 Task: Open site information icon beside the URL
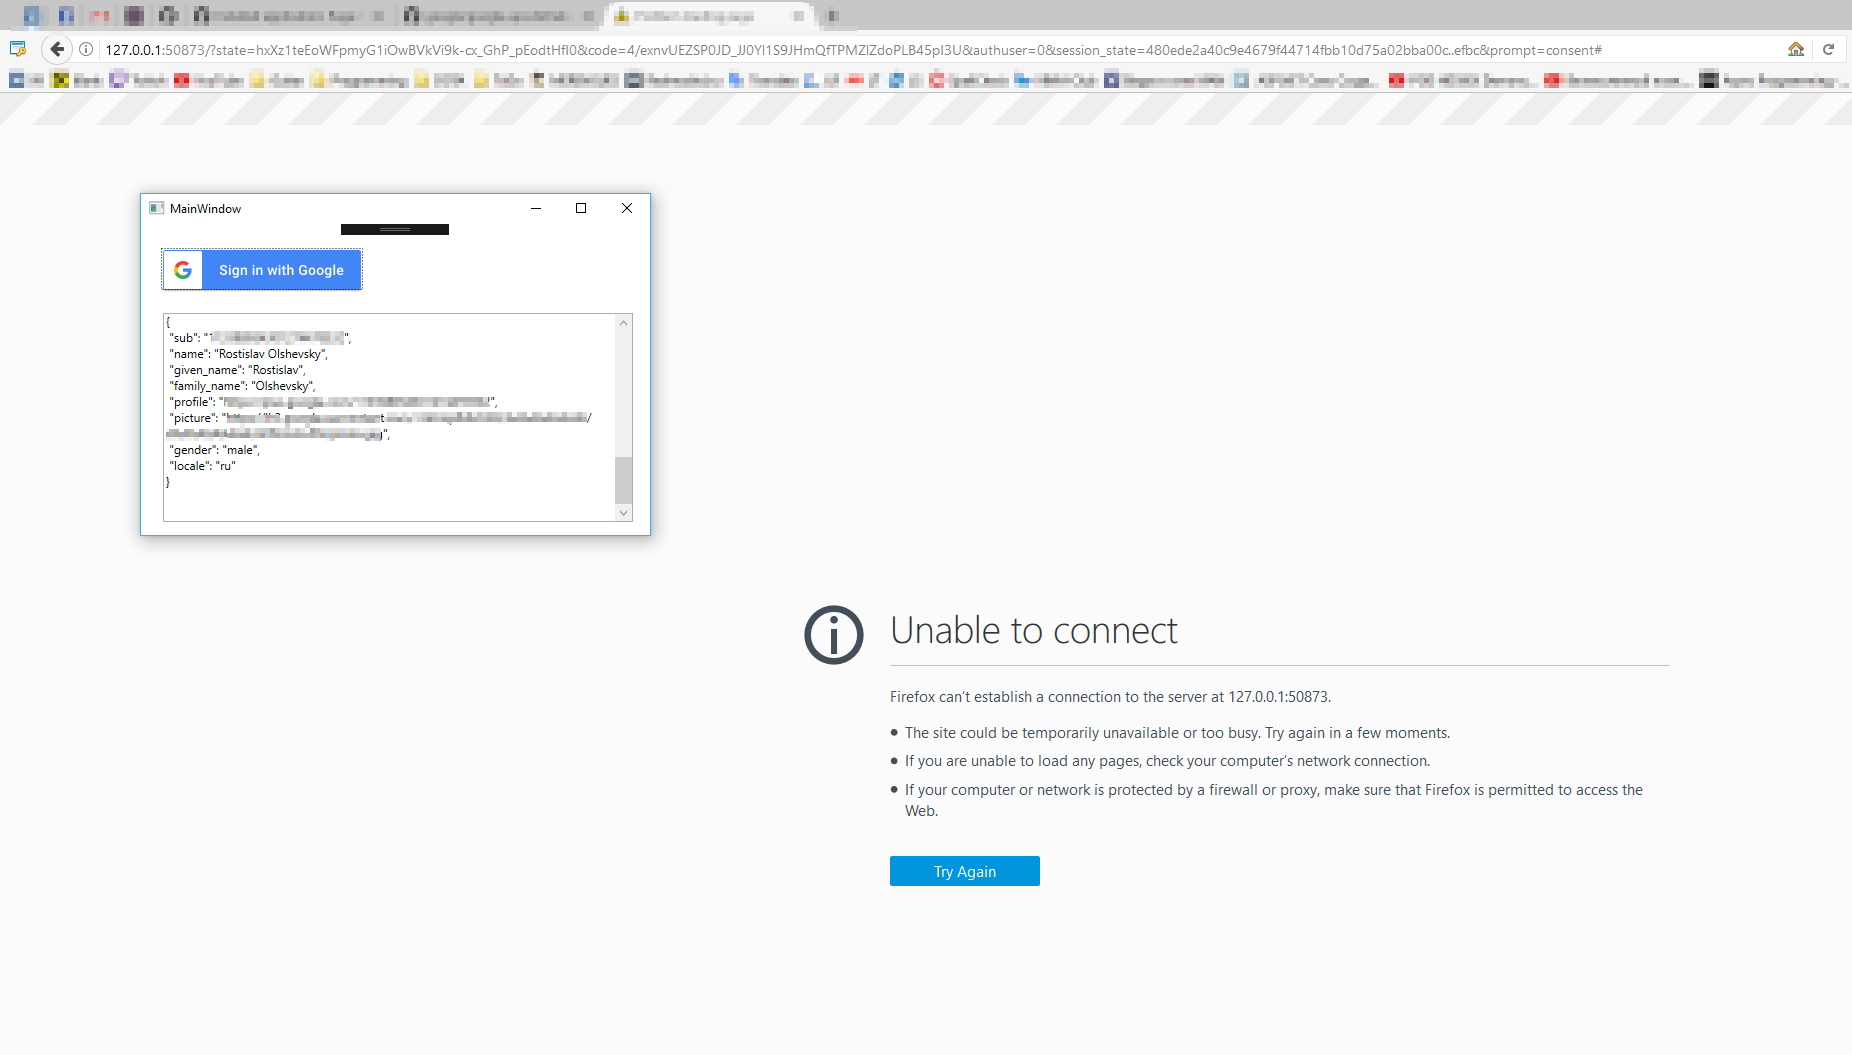click(87, 49)
